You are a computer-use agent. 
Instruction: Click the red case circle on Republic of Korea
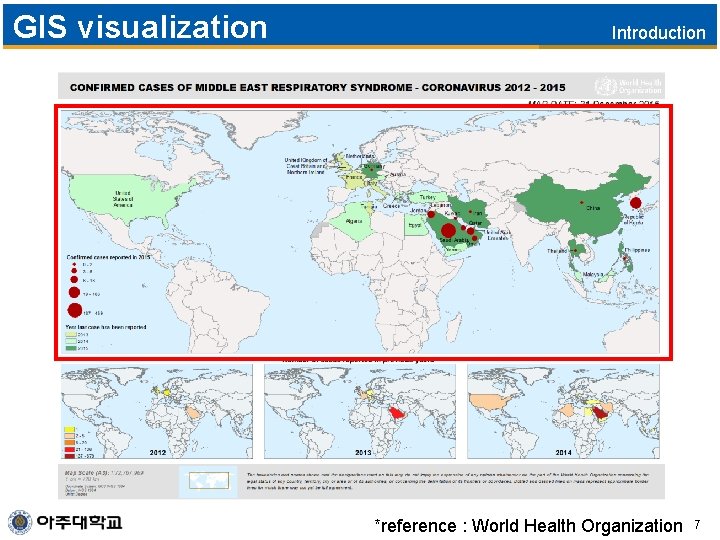pos(636,202)
